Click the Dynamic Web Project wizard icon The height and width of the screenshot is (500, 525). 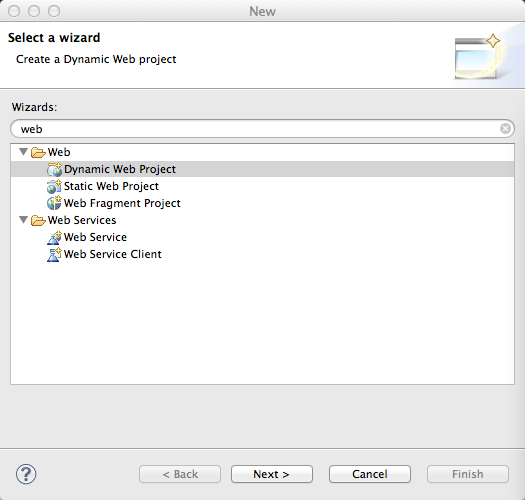click(54, 169)
